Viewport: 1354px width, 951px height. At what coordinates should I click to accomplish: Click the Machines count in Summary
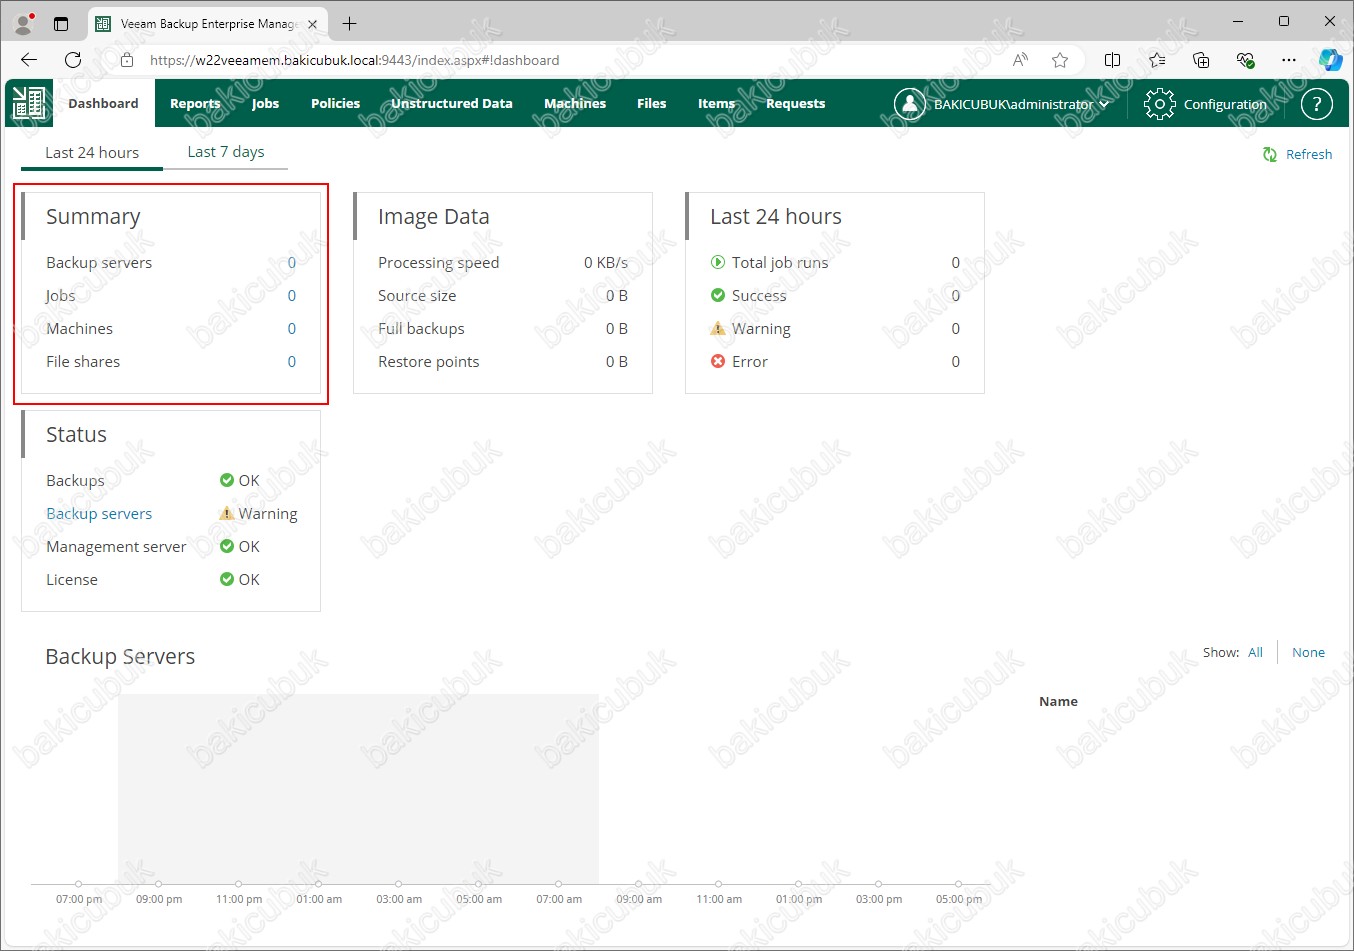(292, 328)
